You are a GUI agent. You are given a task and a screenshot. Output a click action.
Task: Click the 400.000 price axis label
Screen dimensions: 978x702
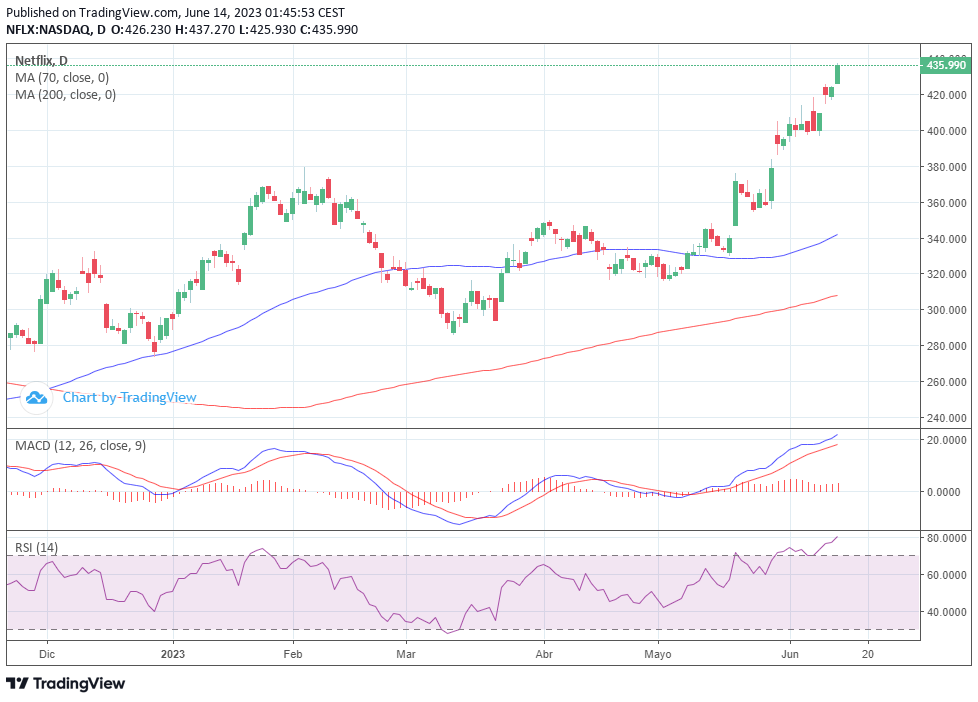click(946, 131)
